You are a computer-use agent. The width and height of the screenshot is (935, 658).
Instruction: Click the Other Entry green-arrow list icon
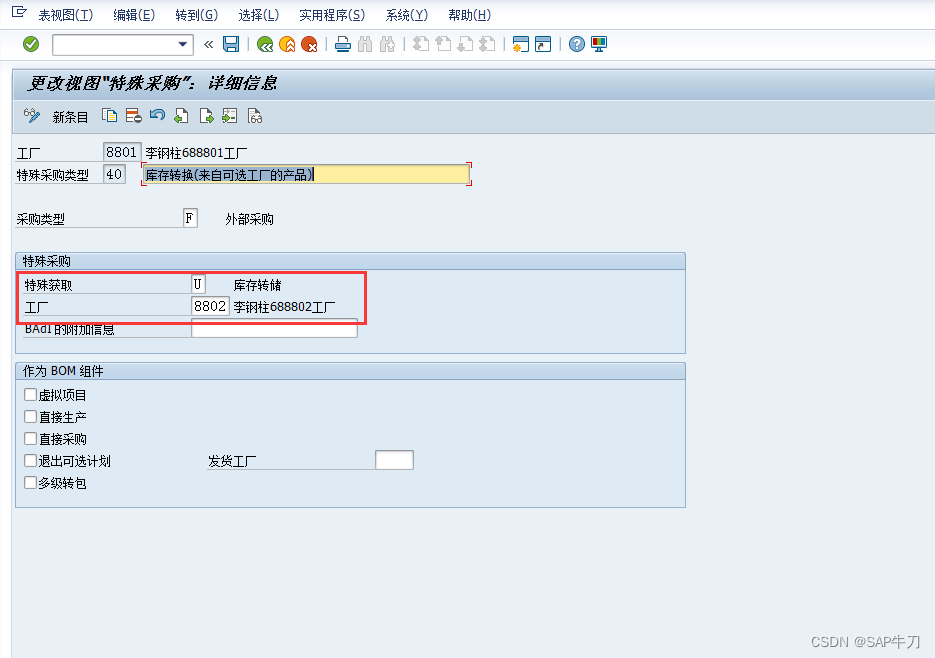coord(230,116)
